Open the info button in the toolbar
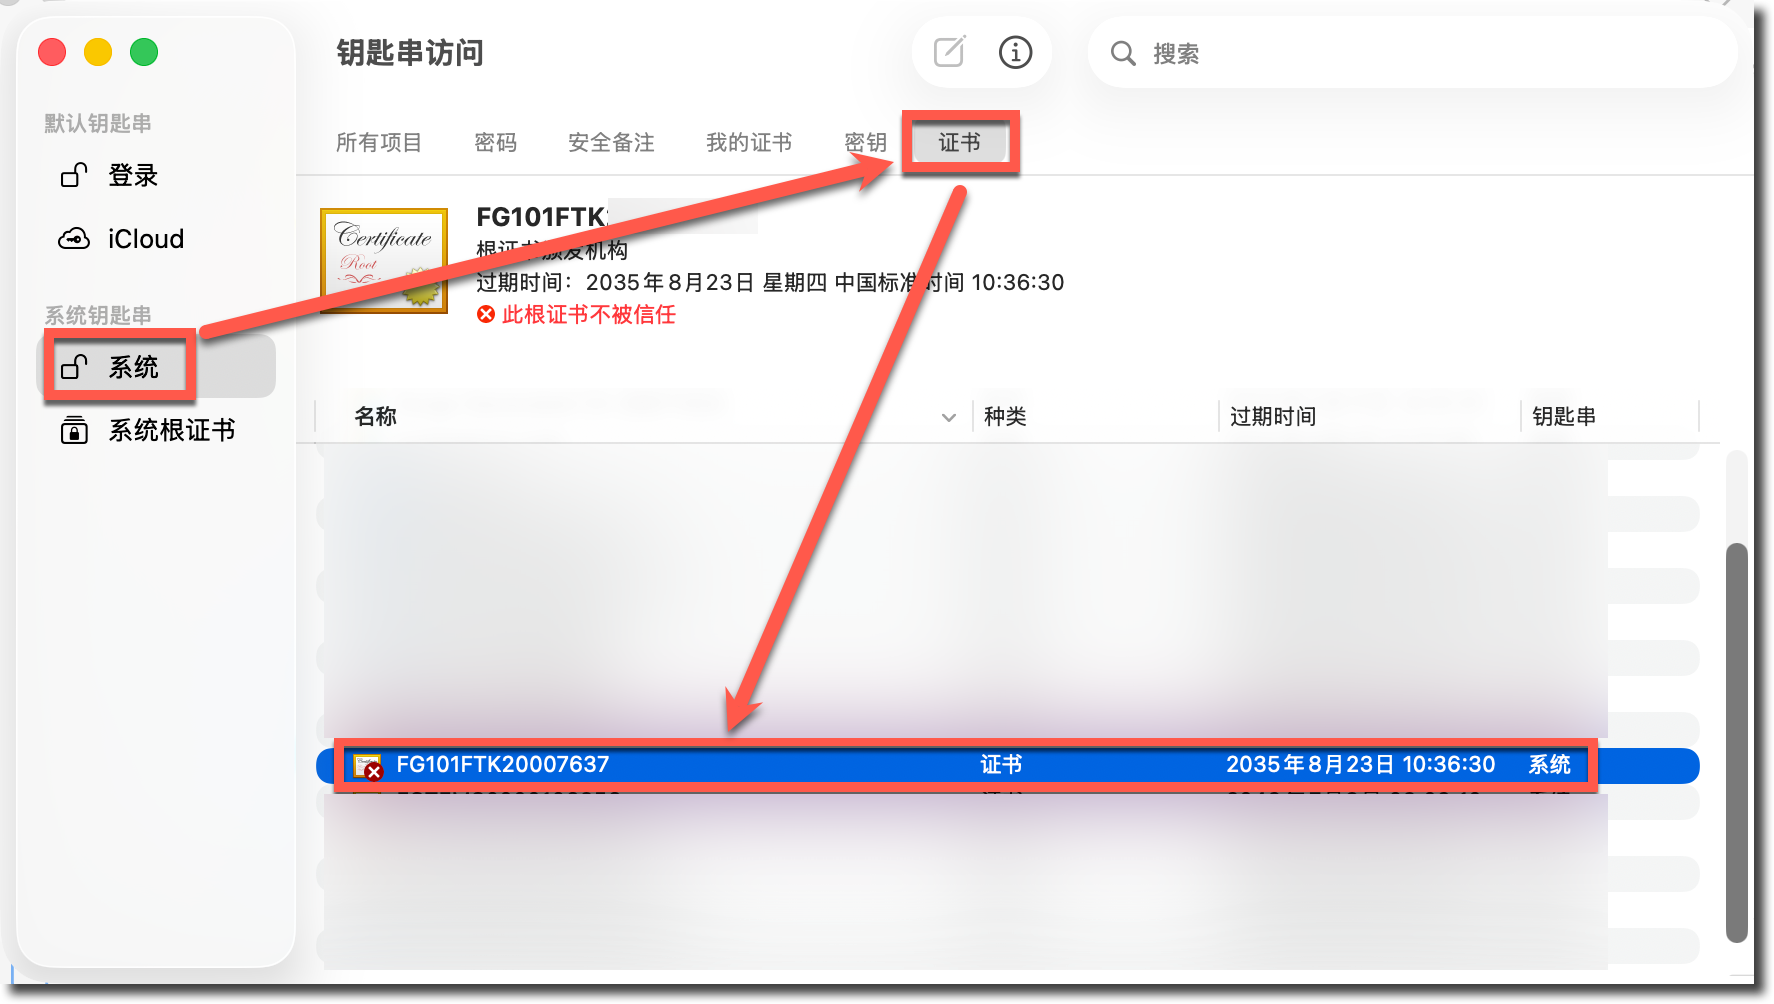The width and height of the screenshot is (1774, 1004). 1015,52
